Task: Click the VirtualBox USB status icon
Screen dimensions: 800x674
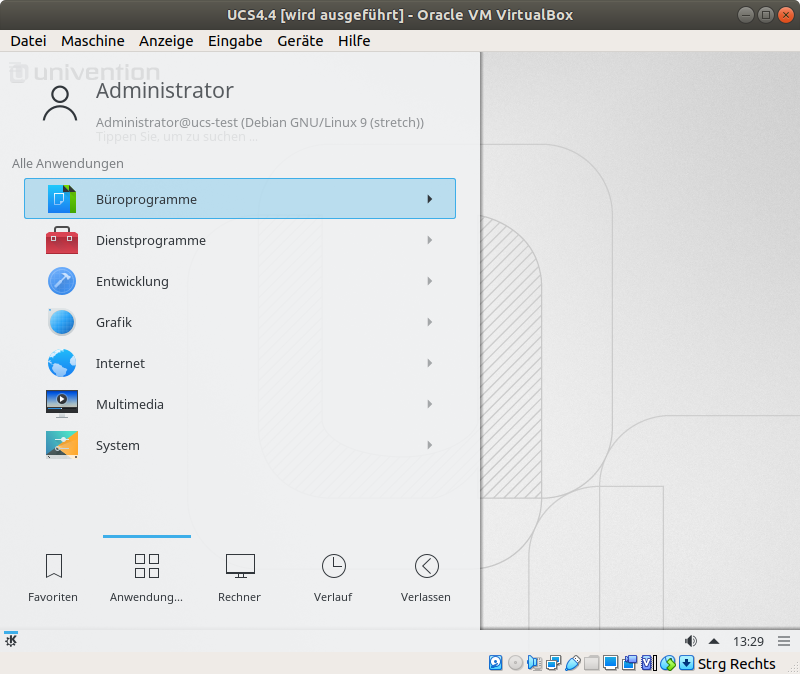Action: [x=572, y=663]
